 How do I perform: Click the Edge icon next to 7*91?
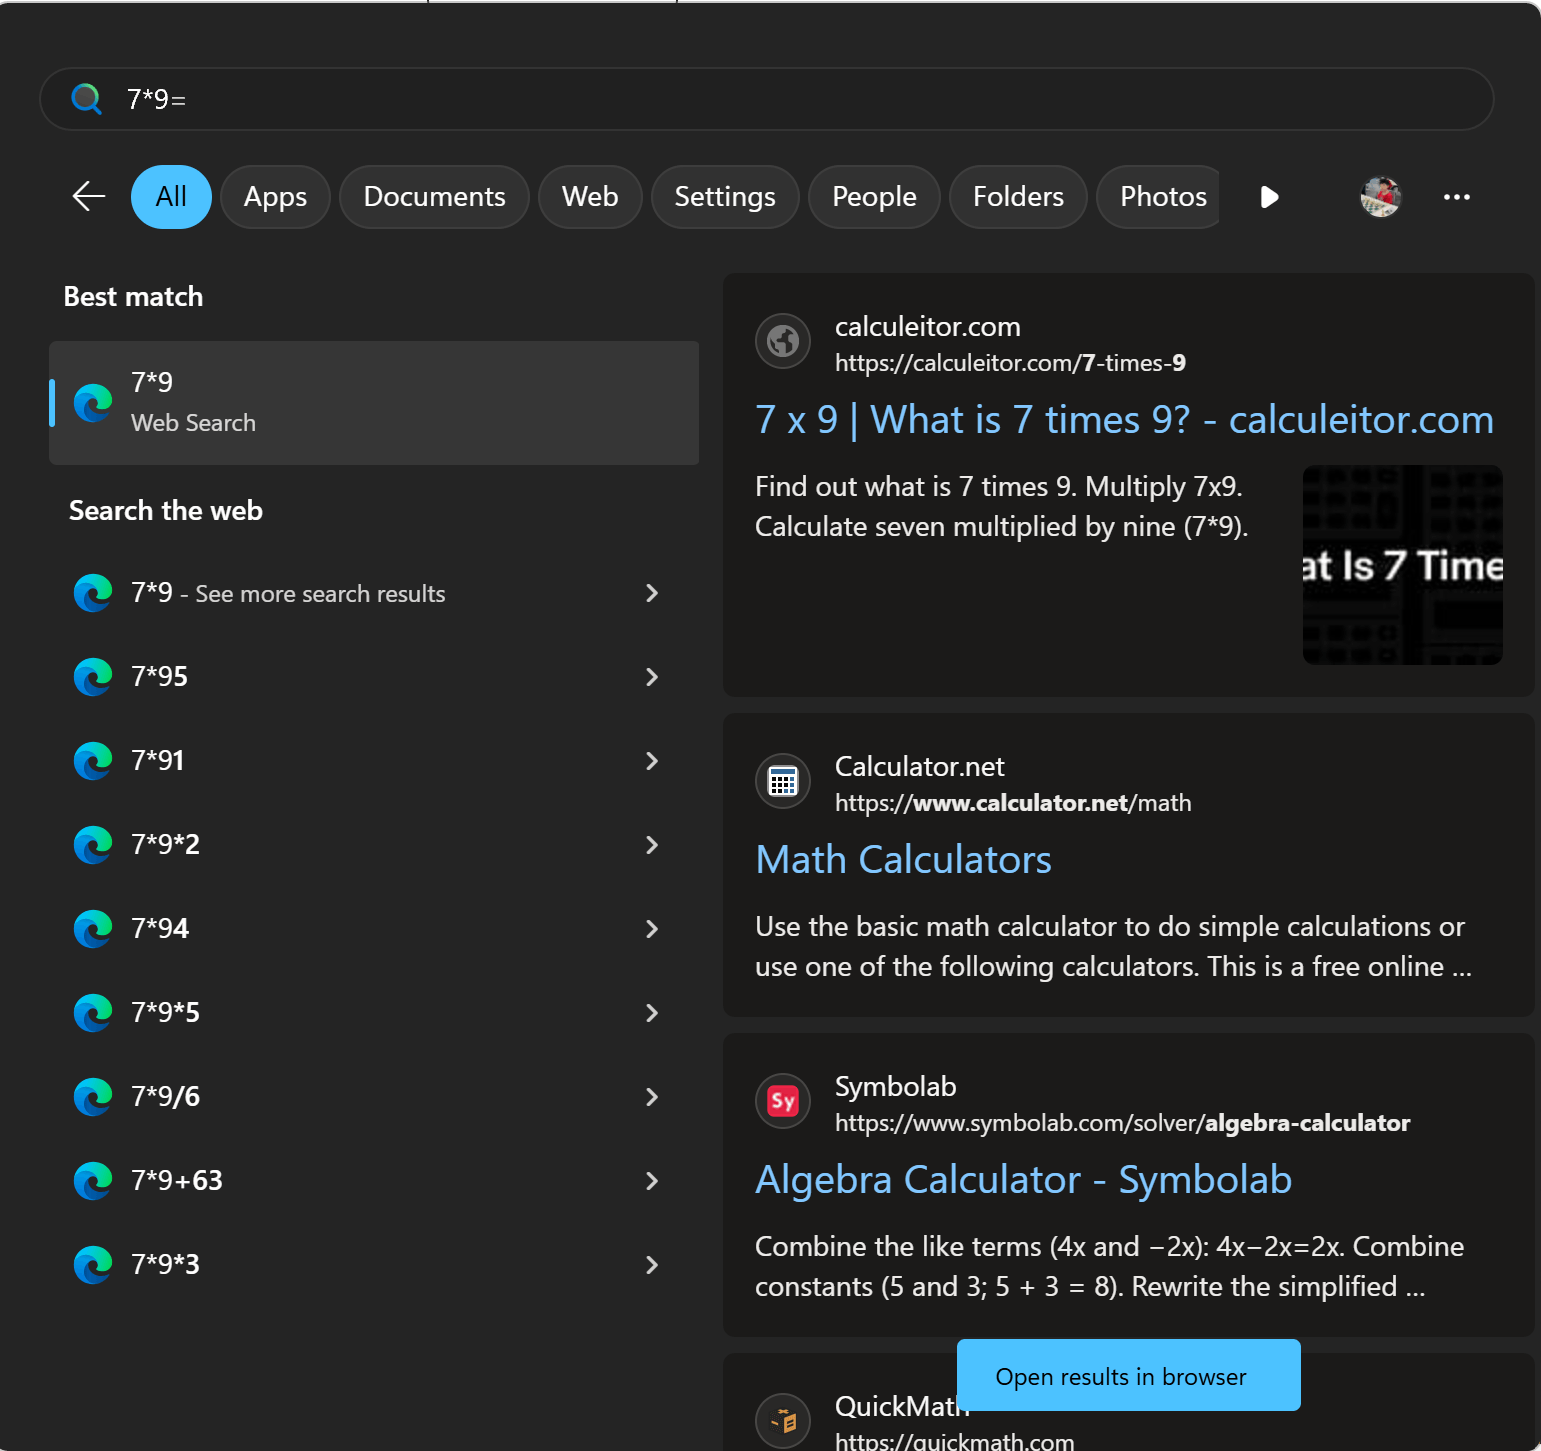click(93, 761)
